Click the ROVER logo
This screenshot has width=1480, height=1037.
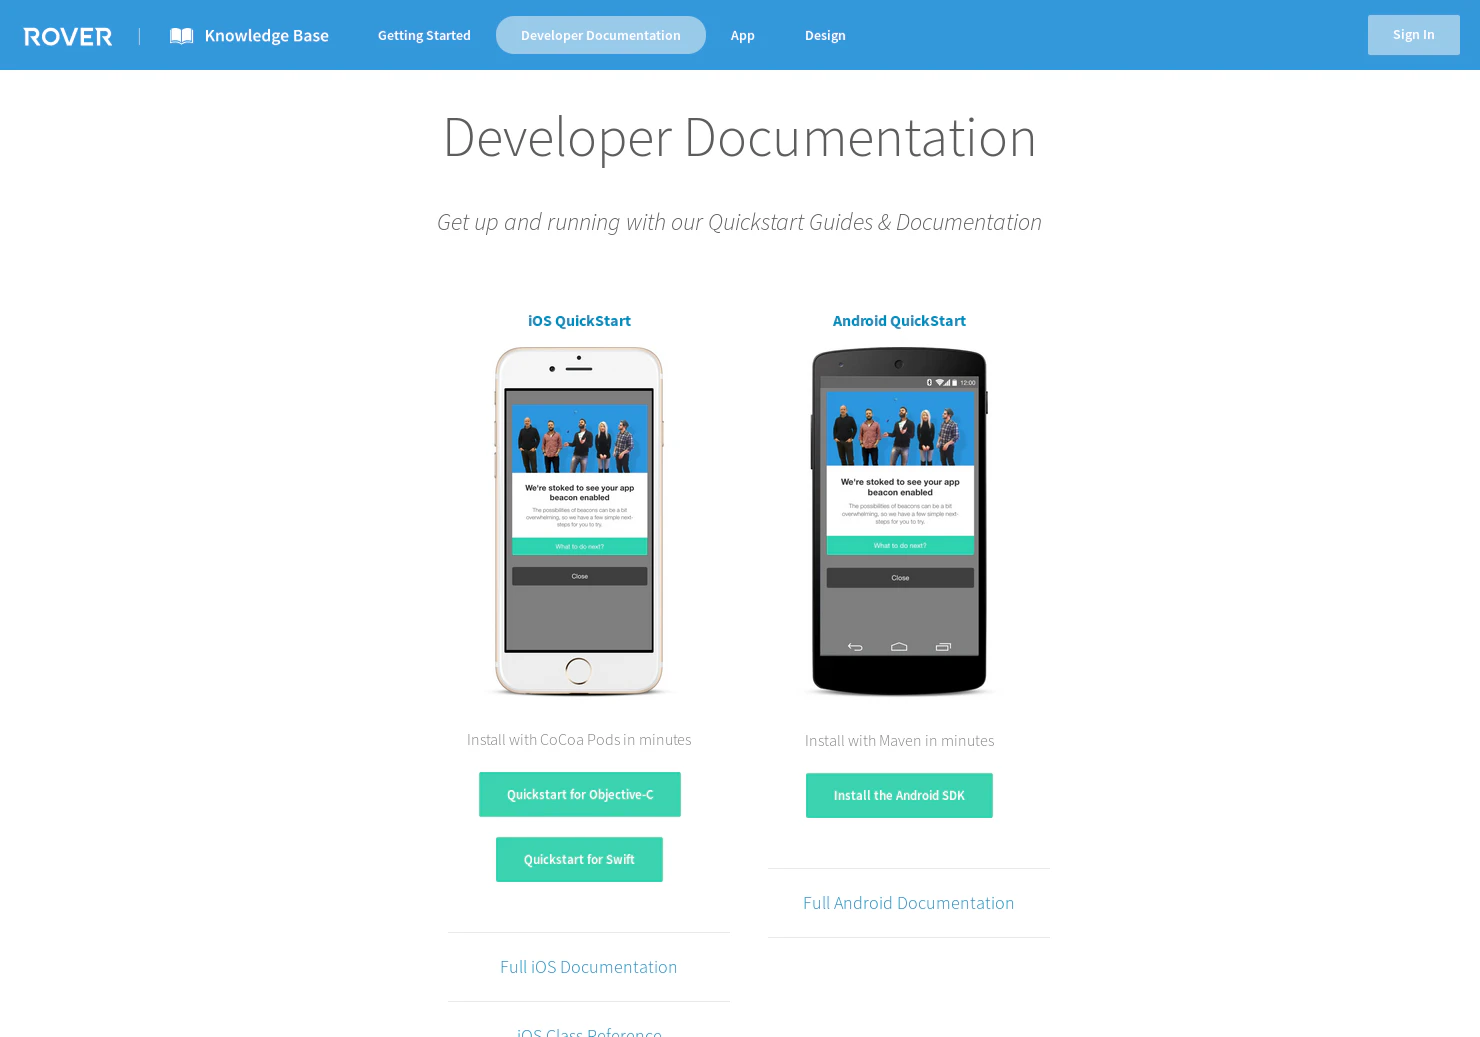pyautogui.click(x=68, y=36)
